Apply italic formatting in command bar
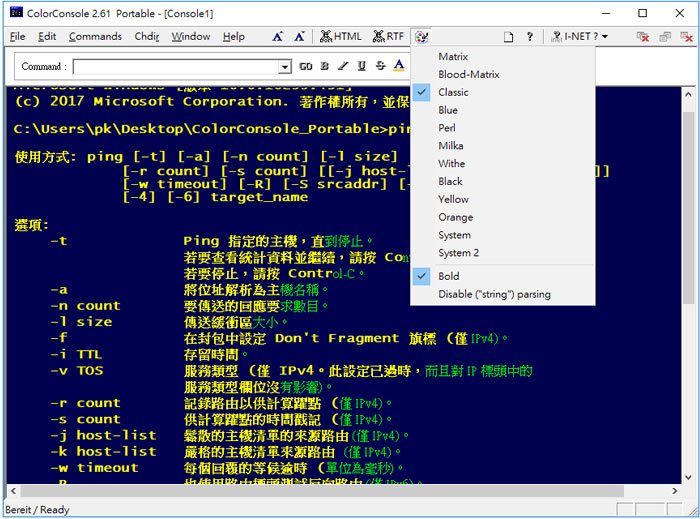 coord(343,67)
